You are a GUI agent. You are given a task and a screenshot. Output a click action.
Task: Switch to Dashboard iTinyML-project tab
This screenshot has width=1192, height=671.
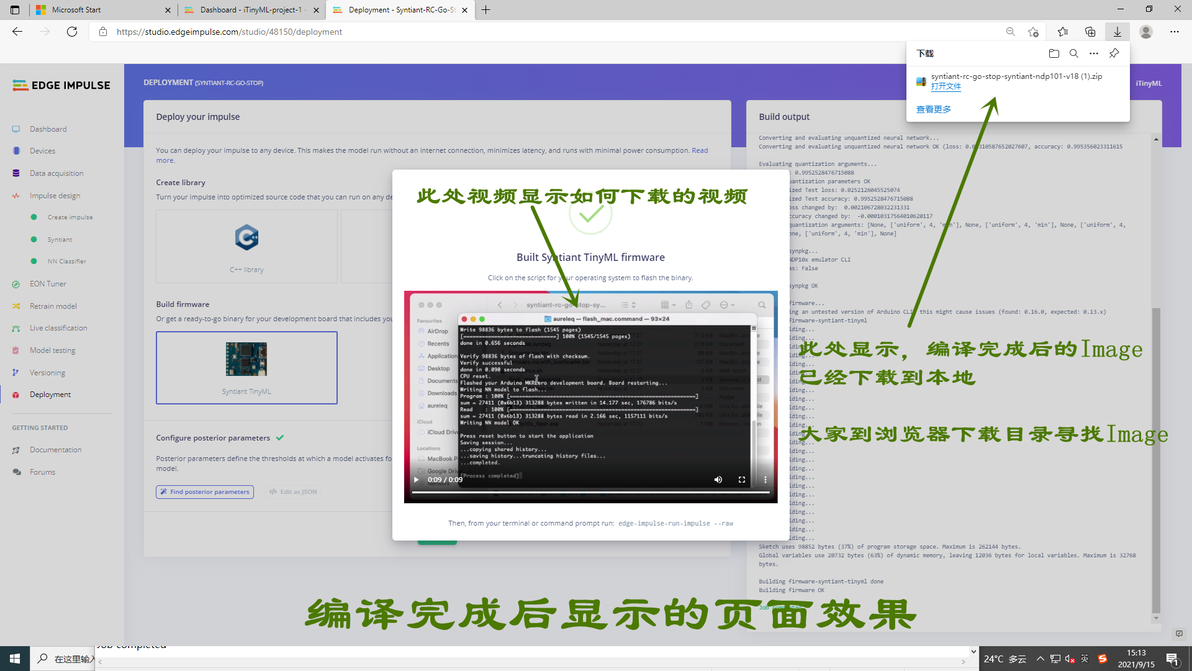[253, 10]
